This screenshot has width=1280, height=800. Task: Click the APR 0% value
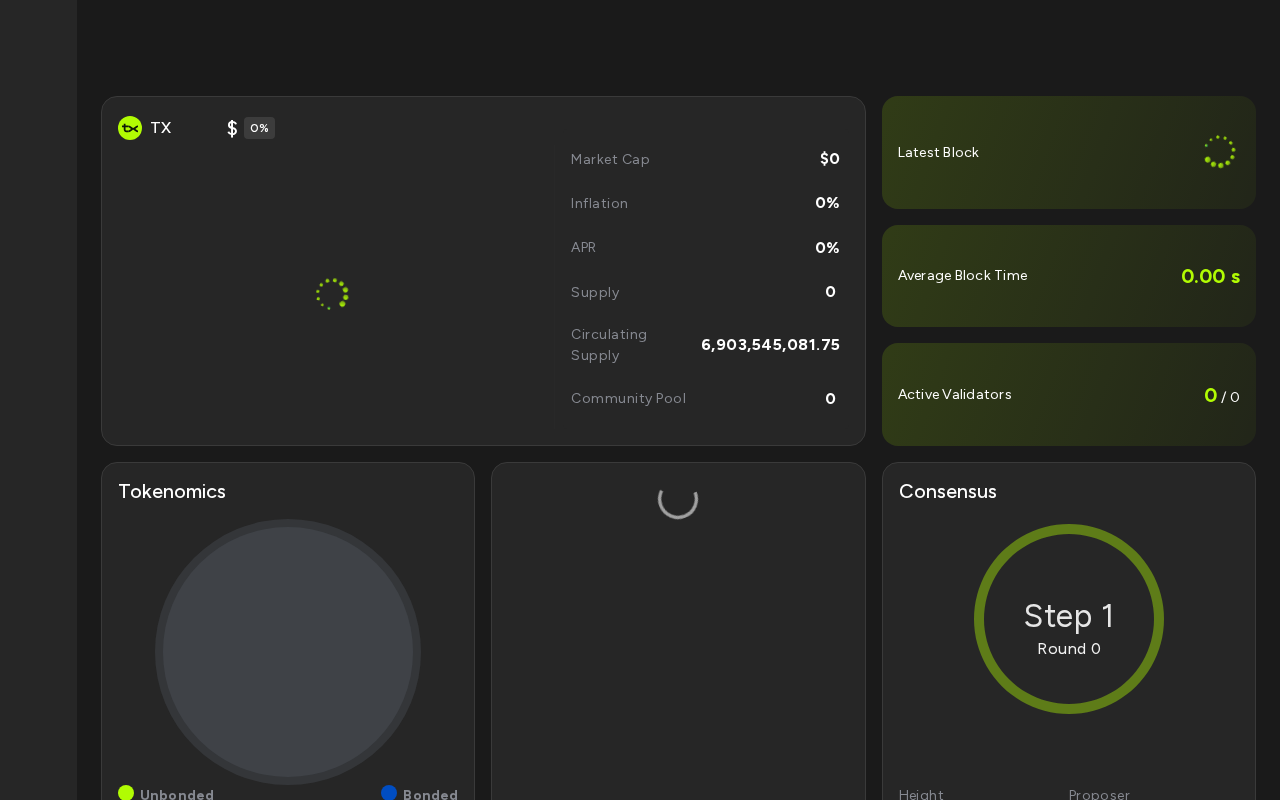click(x=827, y=248)
